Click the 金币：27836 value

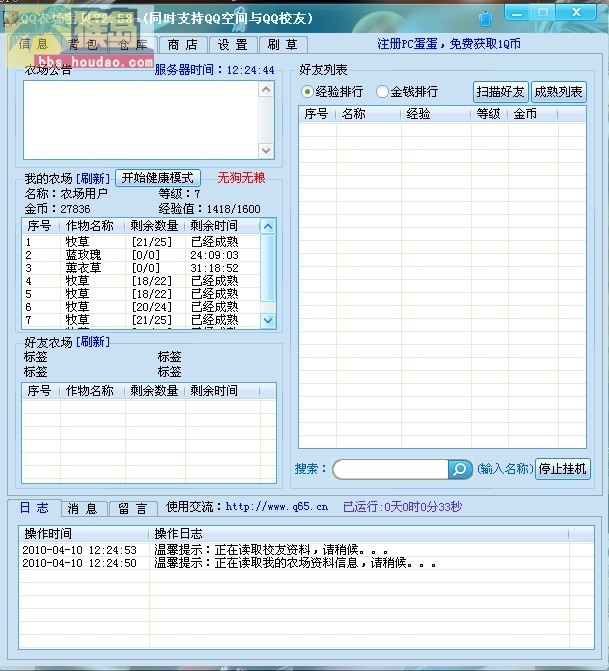[57, 209]
